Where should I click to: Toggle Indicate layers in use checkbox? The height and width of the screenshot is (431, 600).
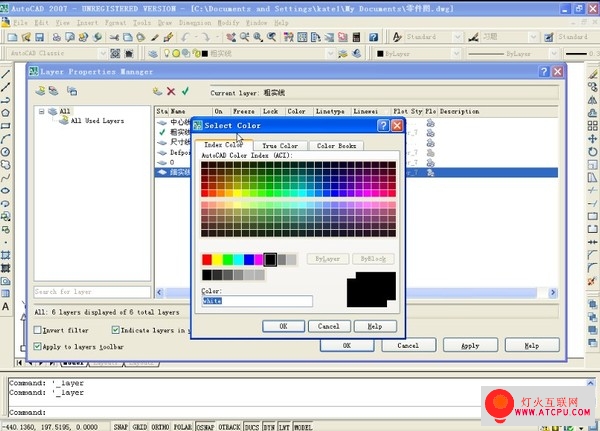coord(115,330)
